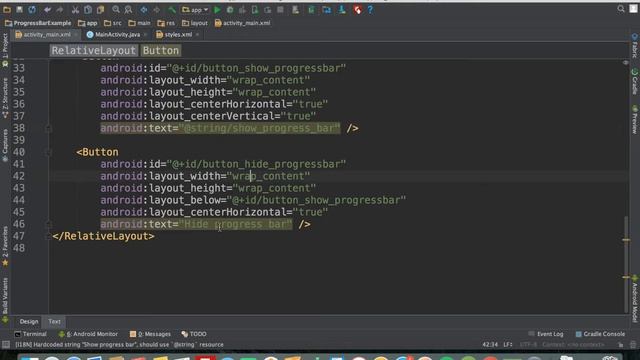Click the Replace toolbar icon
Screen dimensions: 640x360
[129, 9]
